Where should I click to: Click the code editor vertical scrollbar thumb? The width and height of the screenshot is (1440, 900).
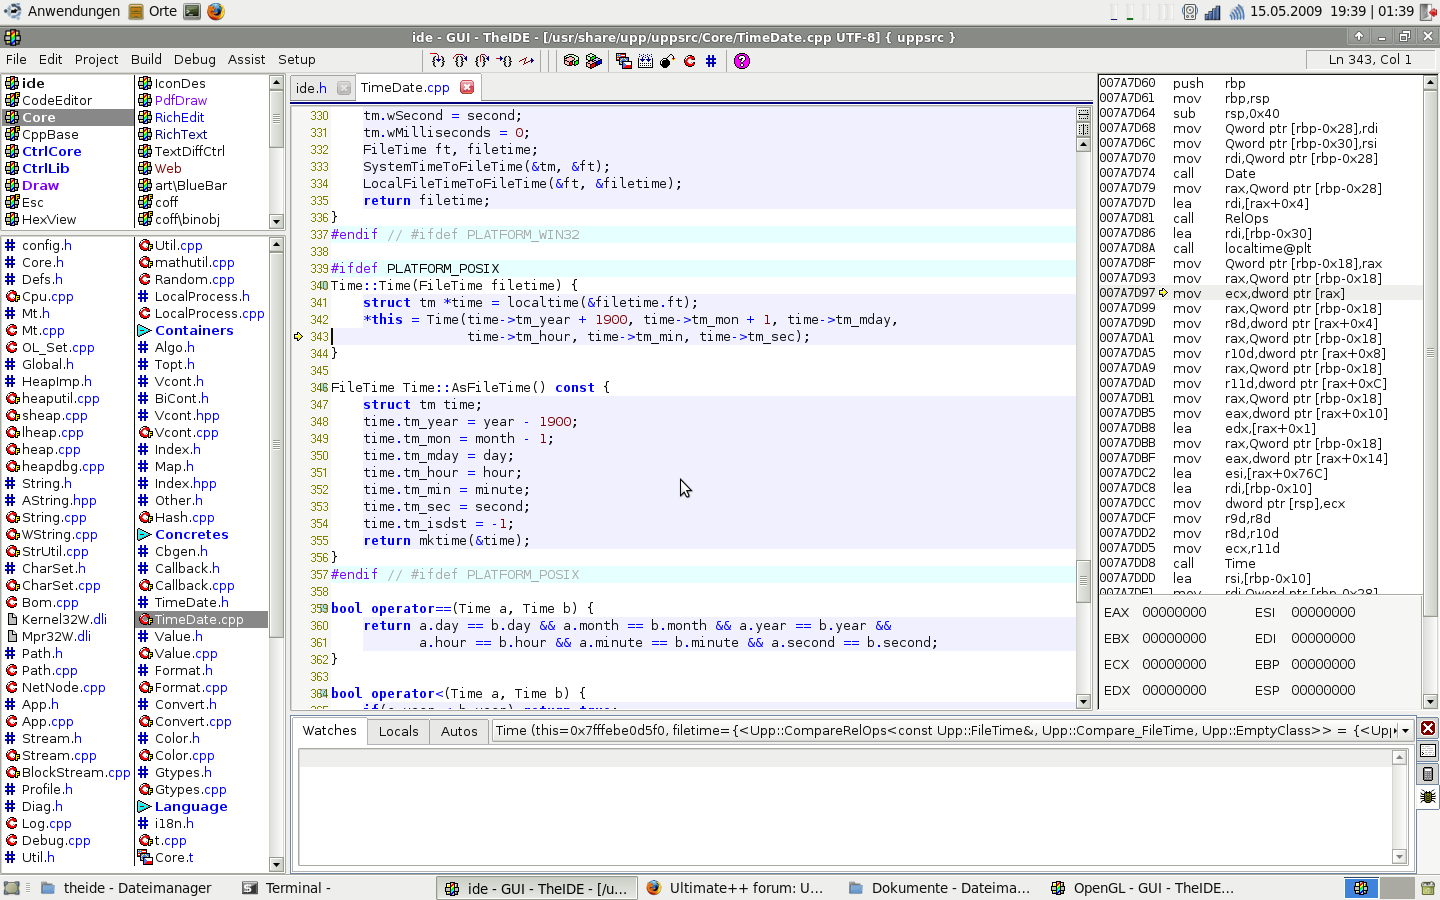click(1083, 580)
